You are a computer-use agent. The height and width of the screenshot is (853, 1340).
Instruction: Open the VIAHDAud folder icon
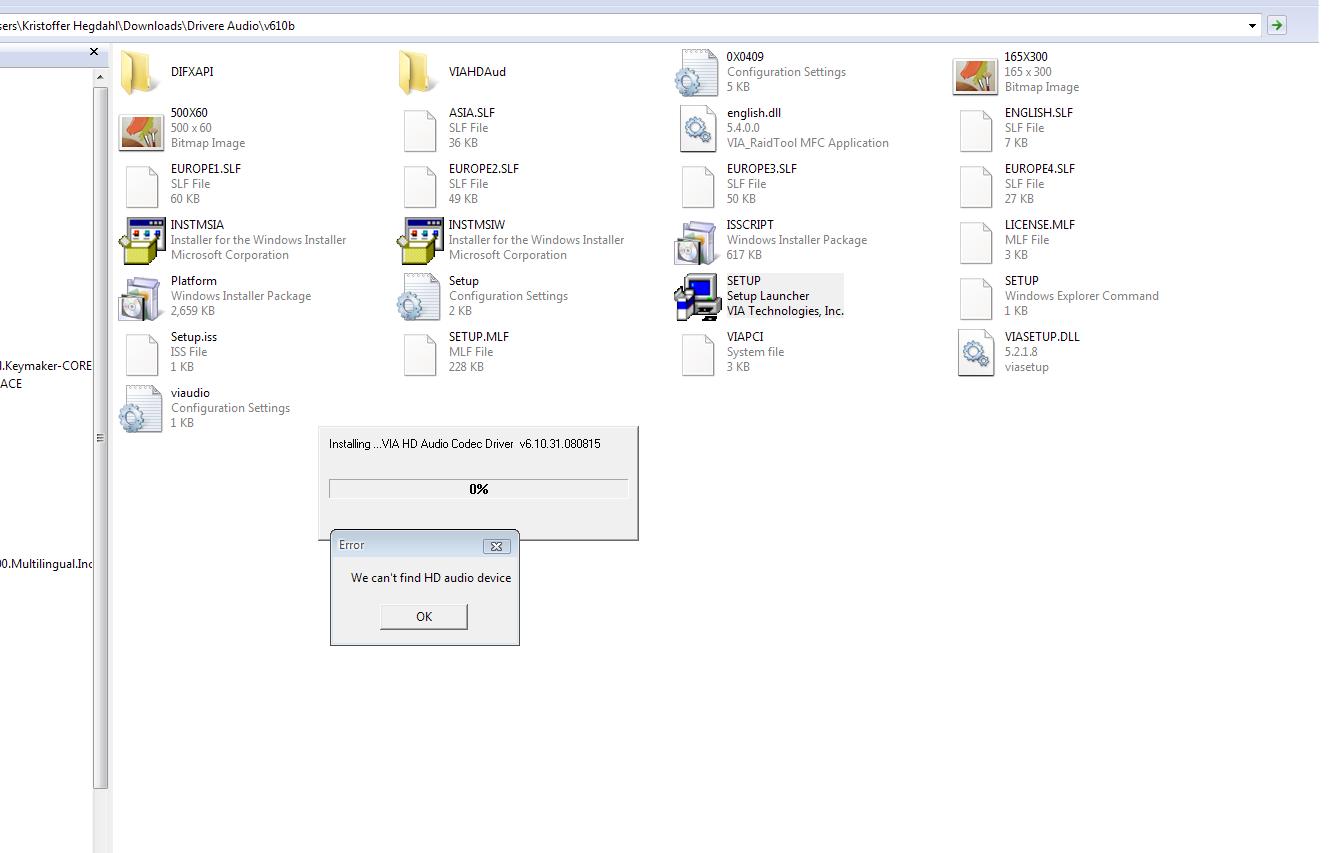point(418,72)
